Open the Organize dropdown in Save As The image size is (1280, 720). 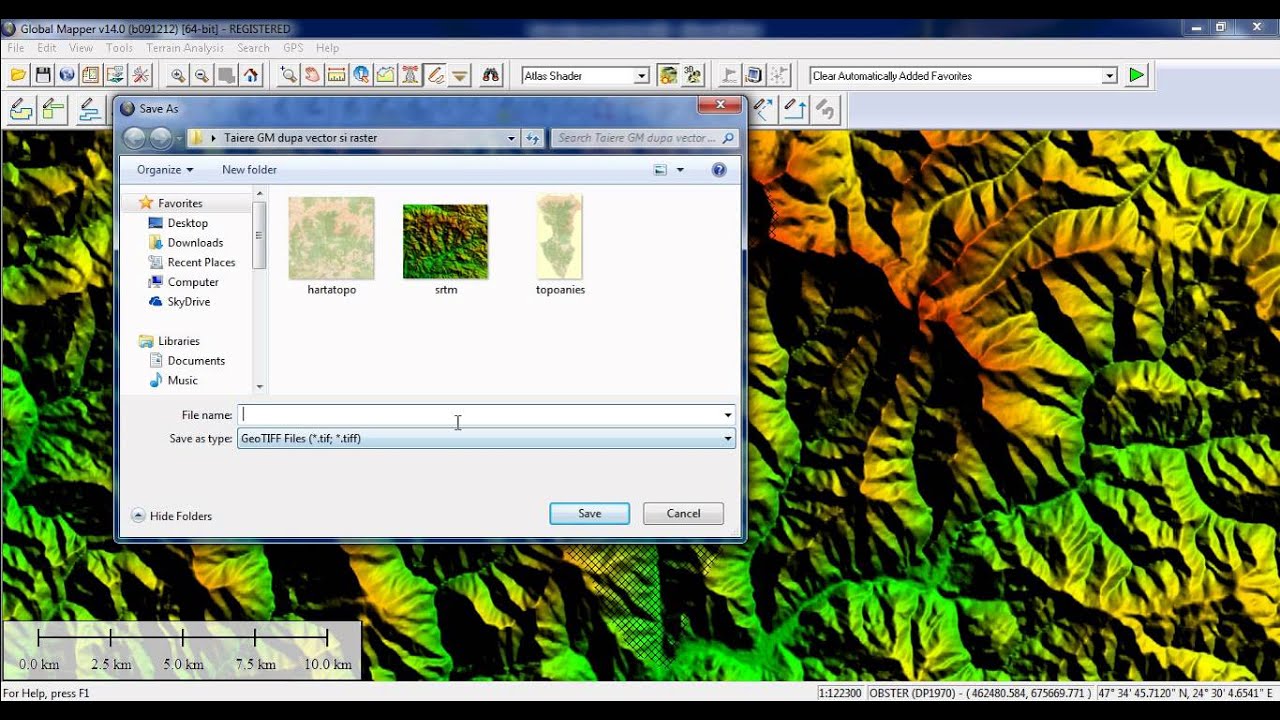tap(165, 170)
